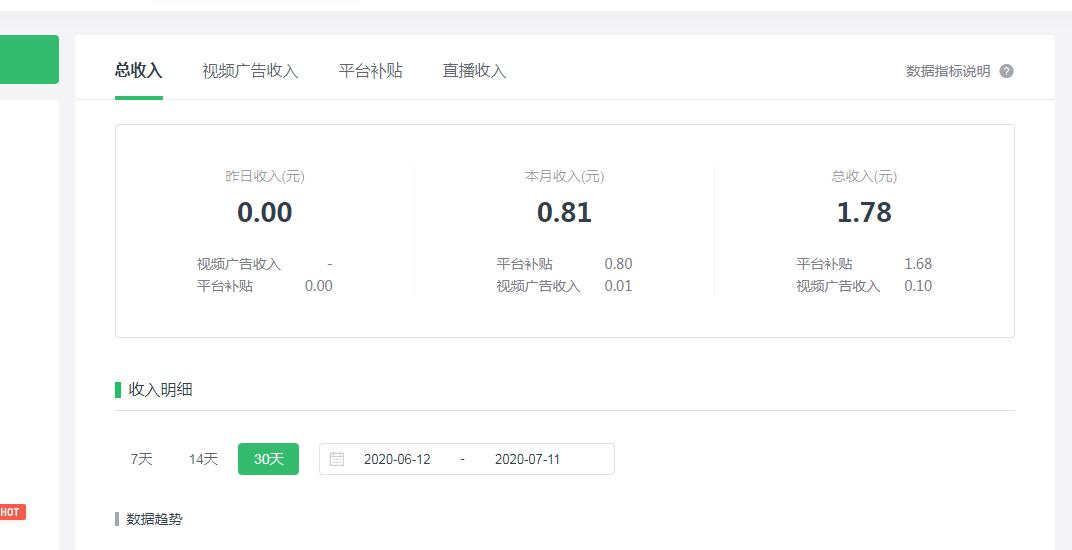Switch to the 视频广告收入 tab

pyautogui.click(x=250, y=70)
